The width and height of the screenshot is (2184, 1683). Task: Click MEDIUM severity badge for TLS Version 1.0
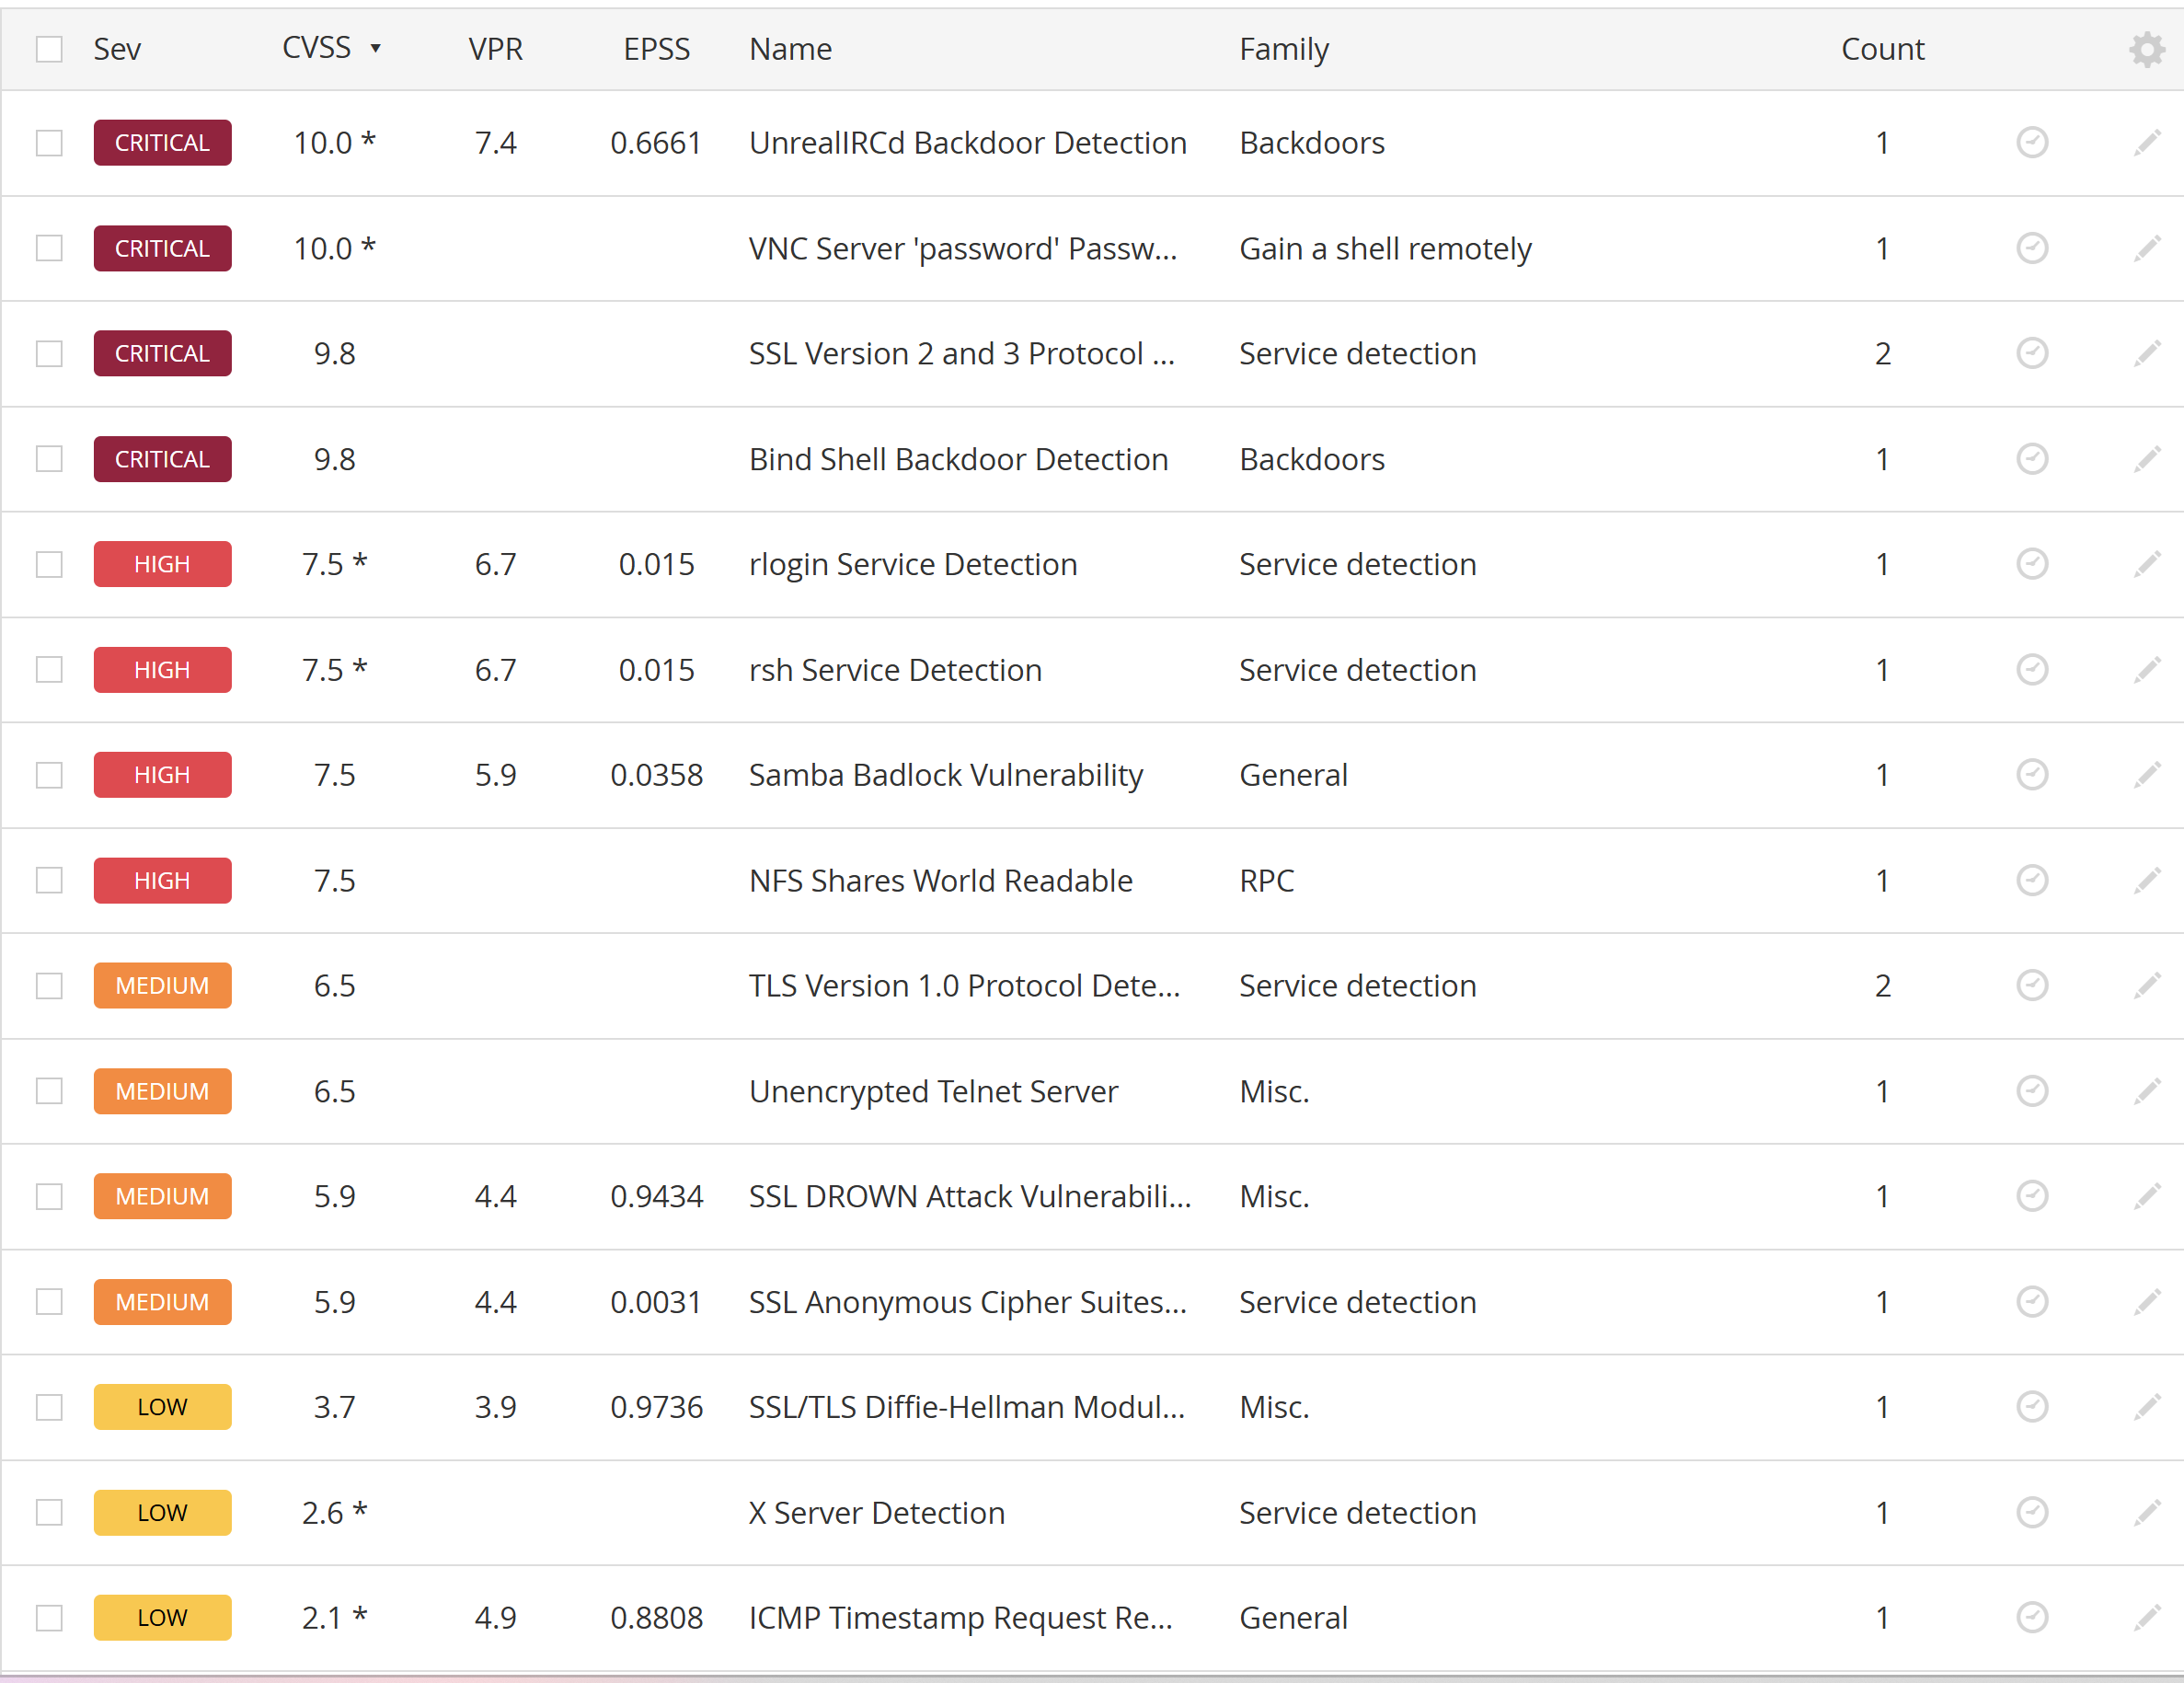click(162, 986)
